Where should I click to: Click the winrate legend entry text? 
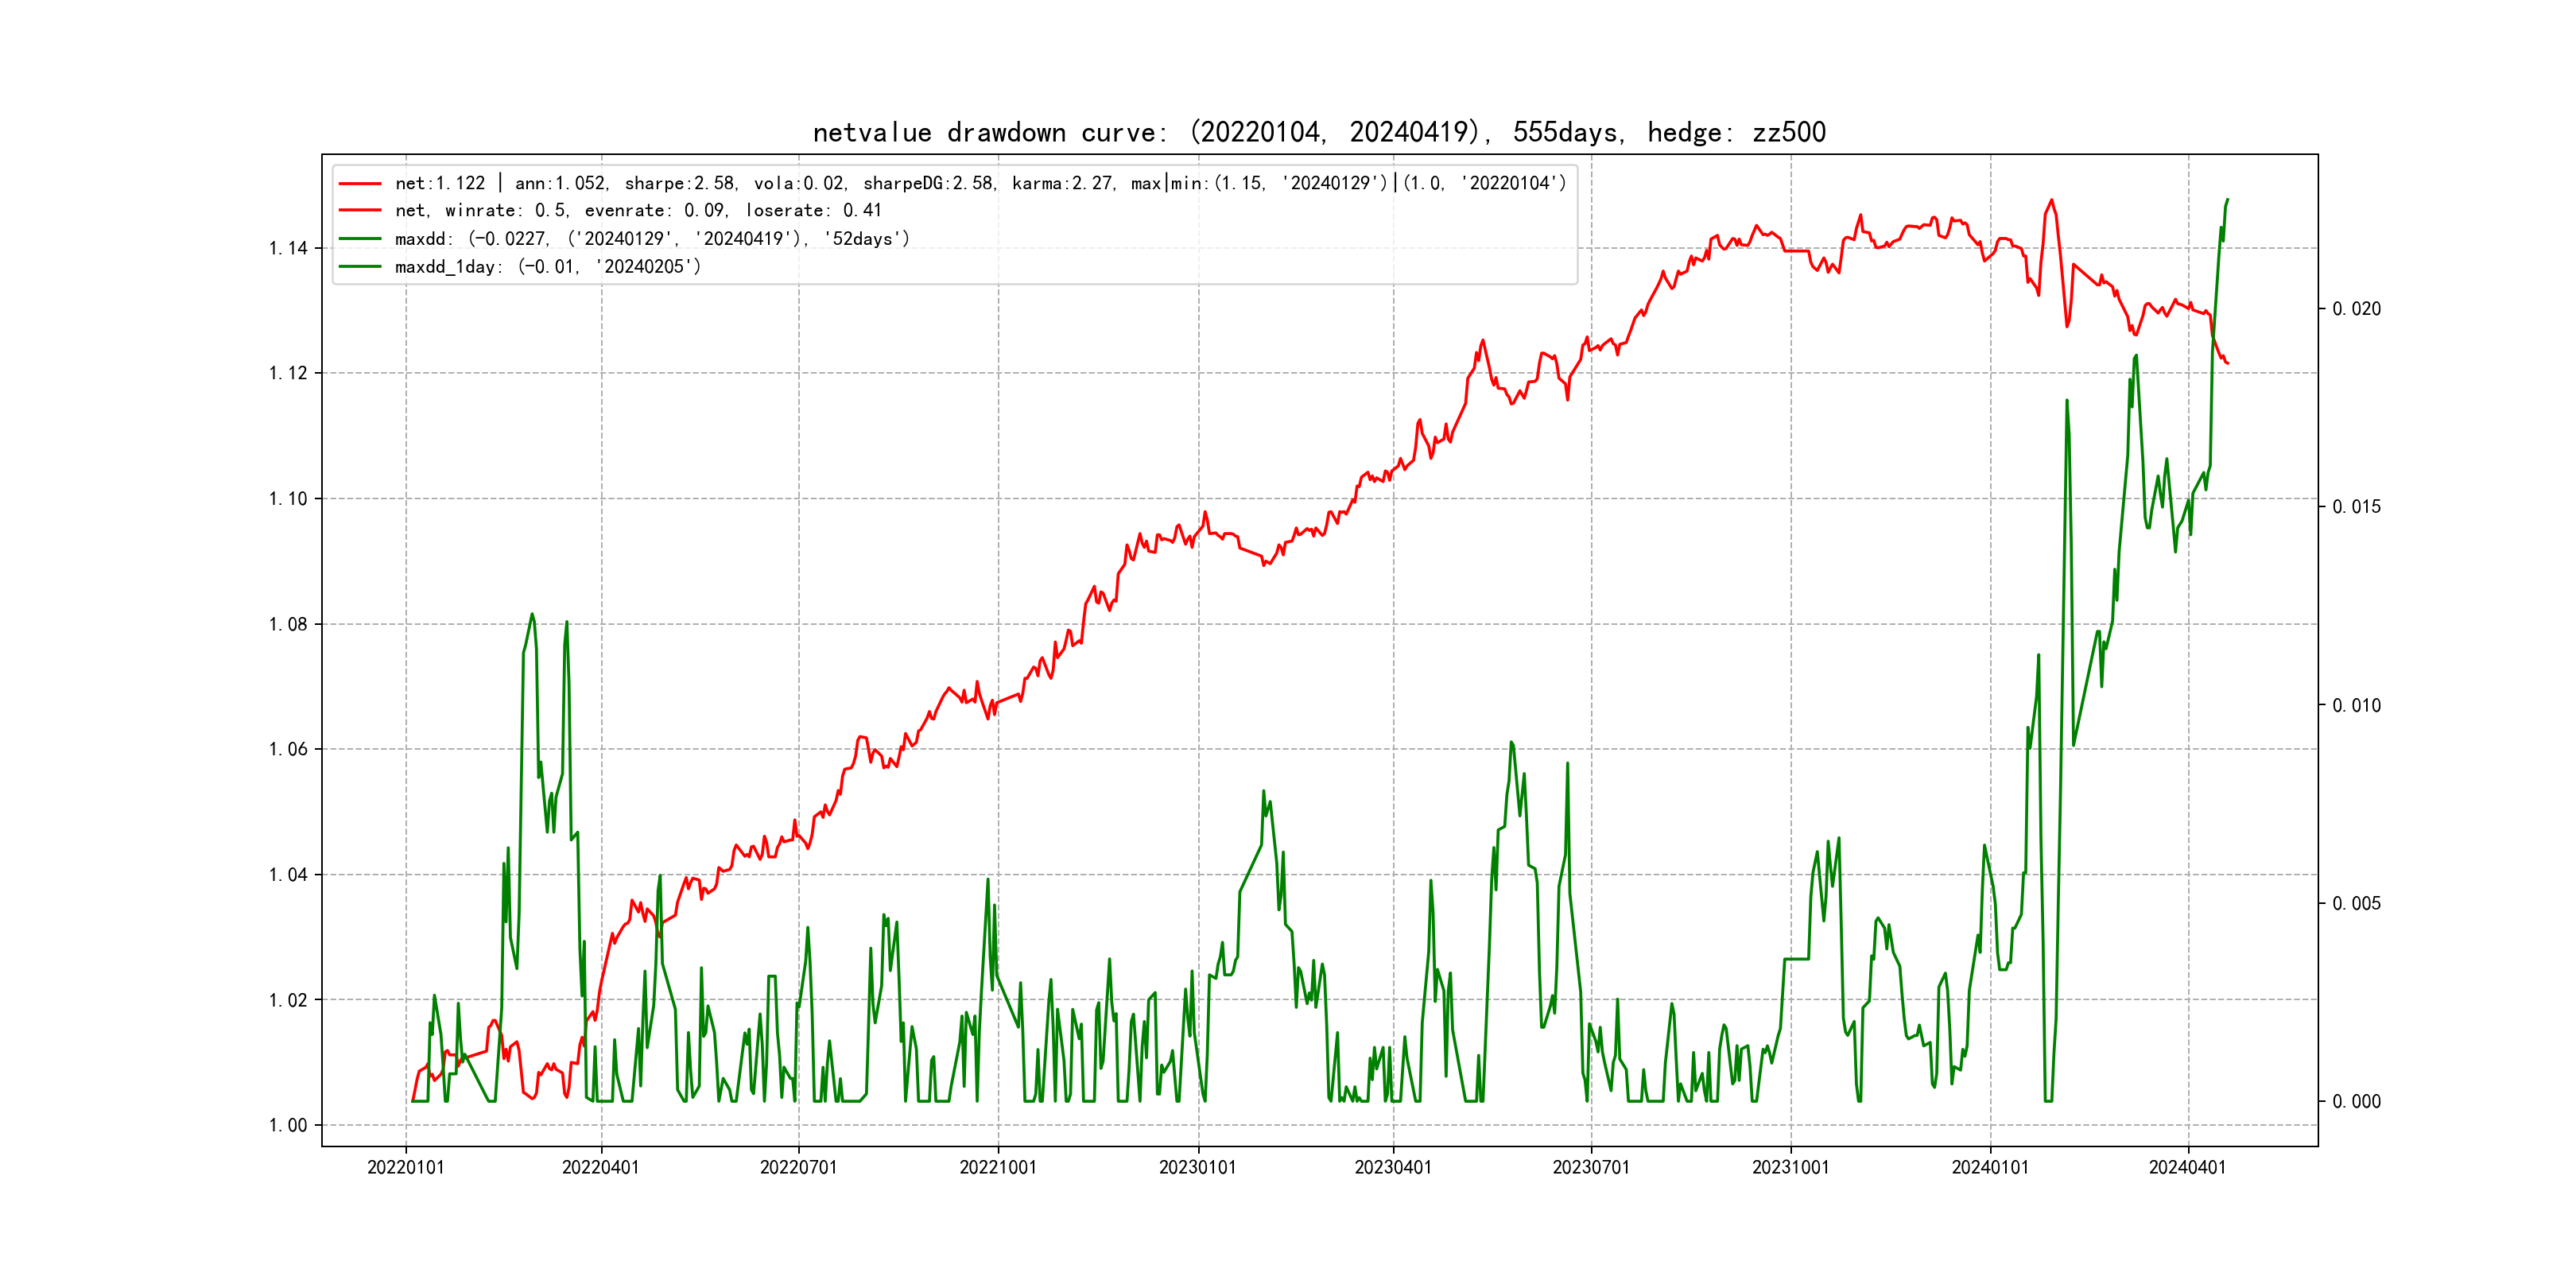pos(638,211)
